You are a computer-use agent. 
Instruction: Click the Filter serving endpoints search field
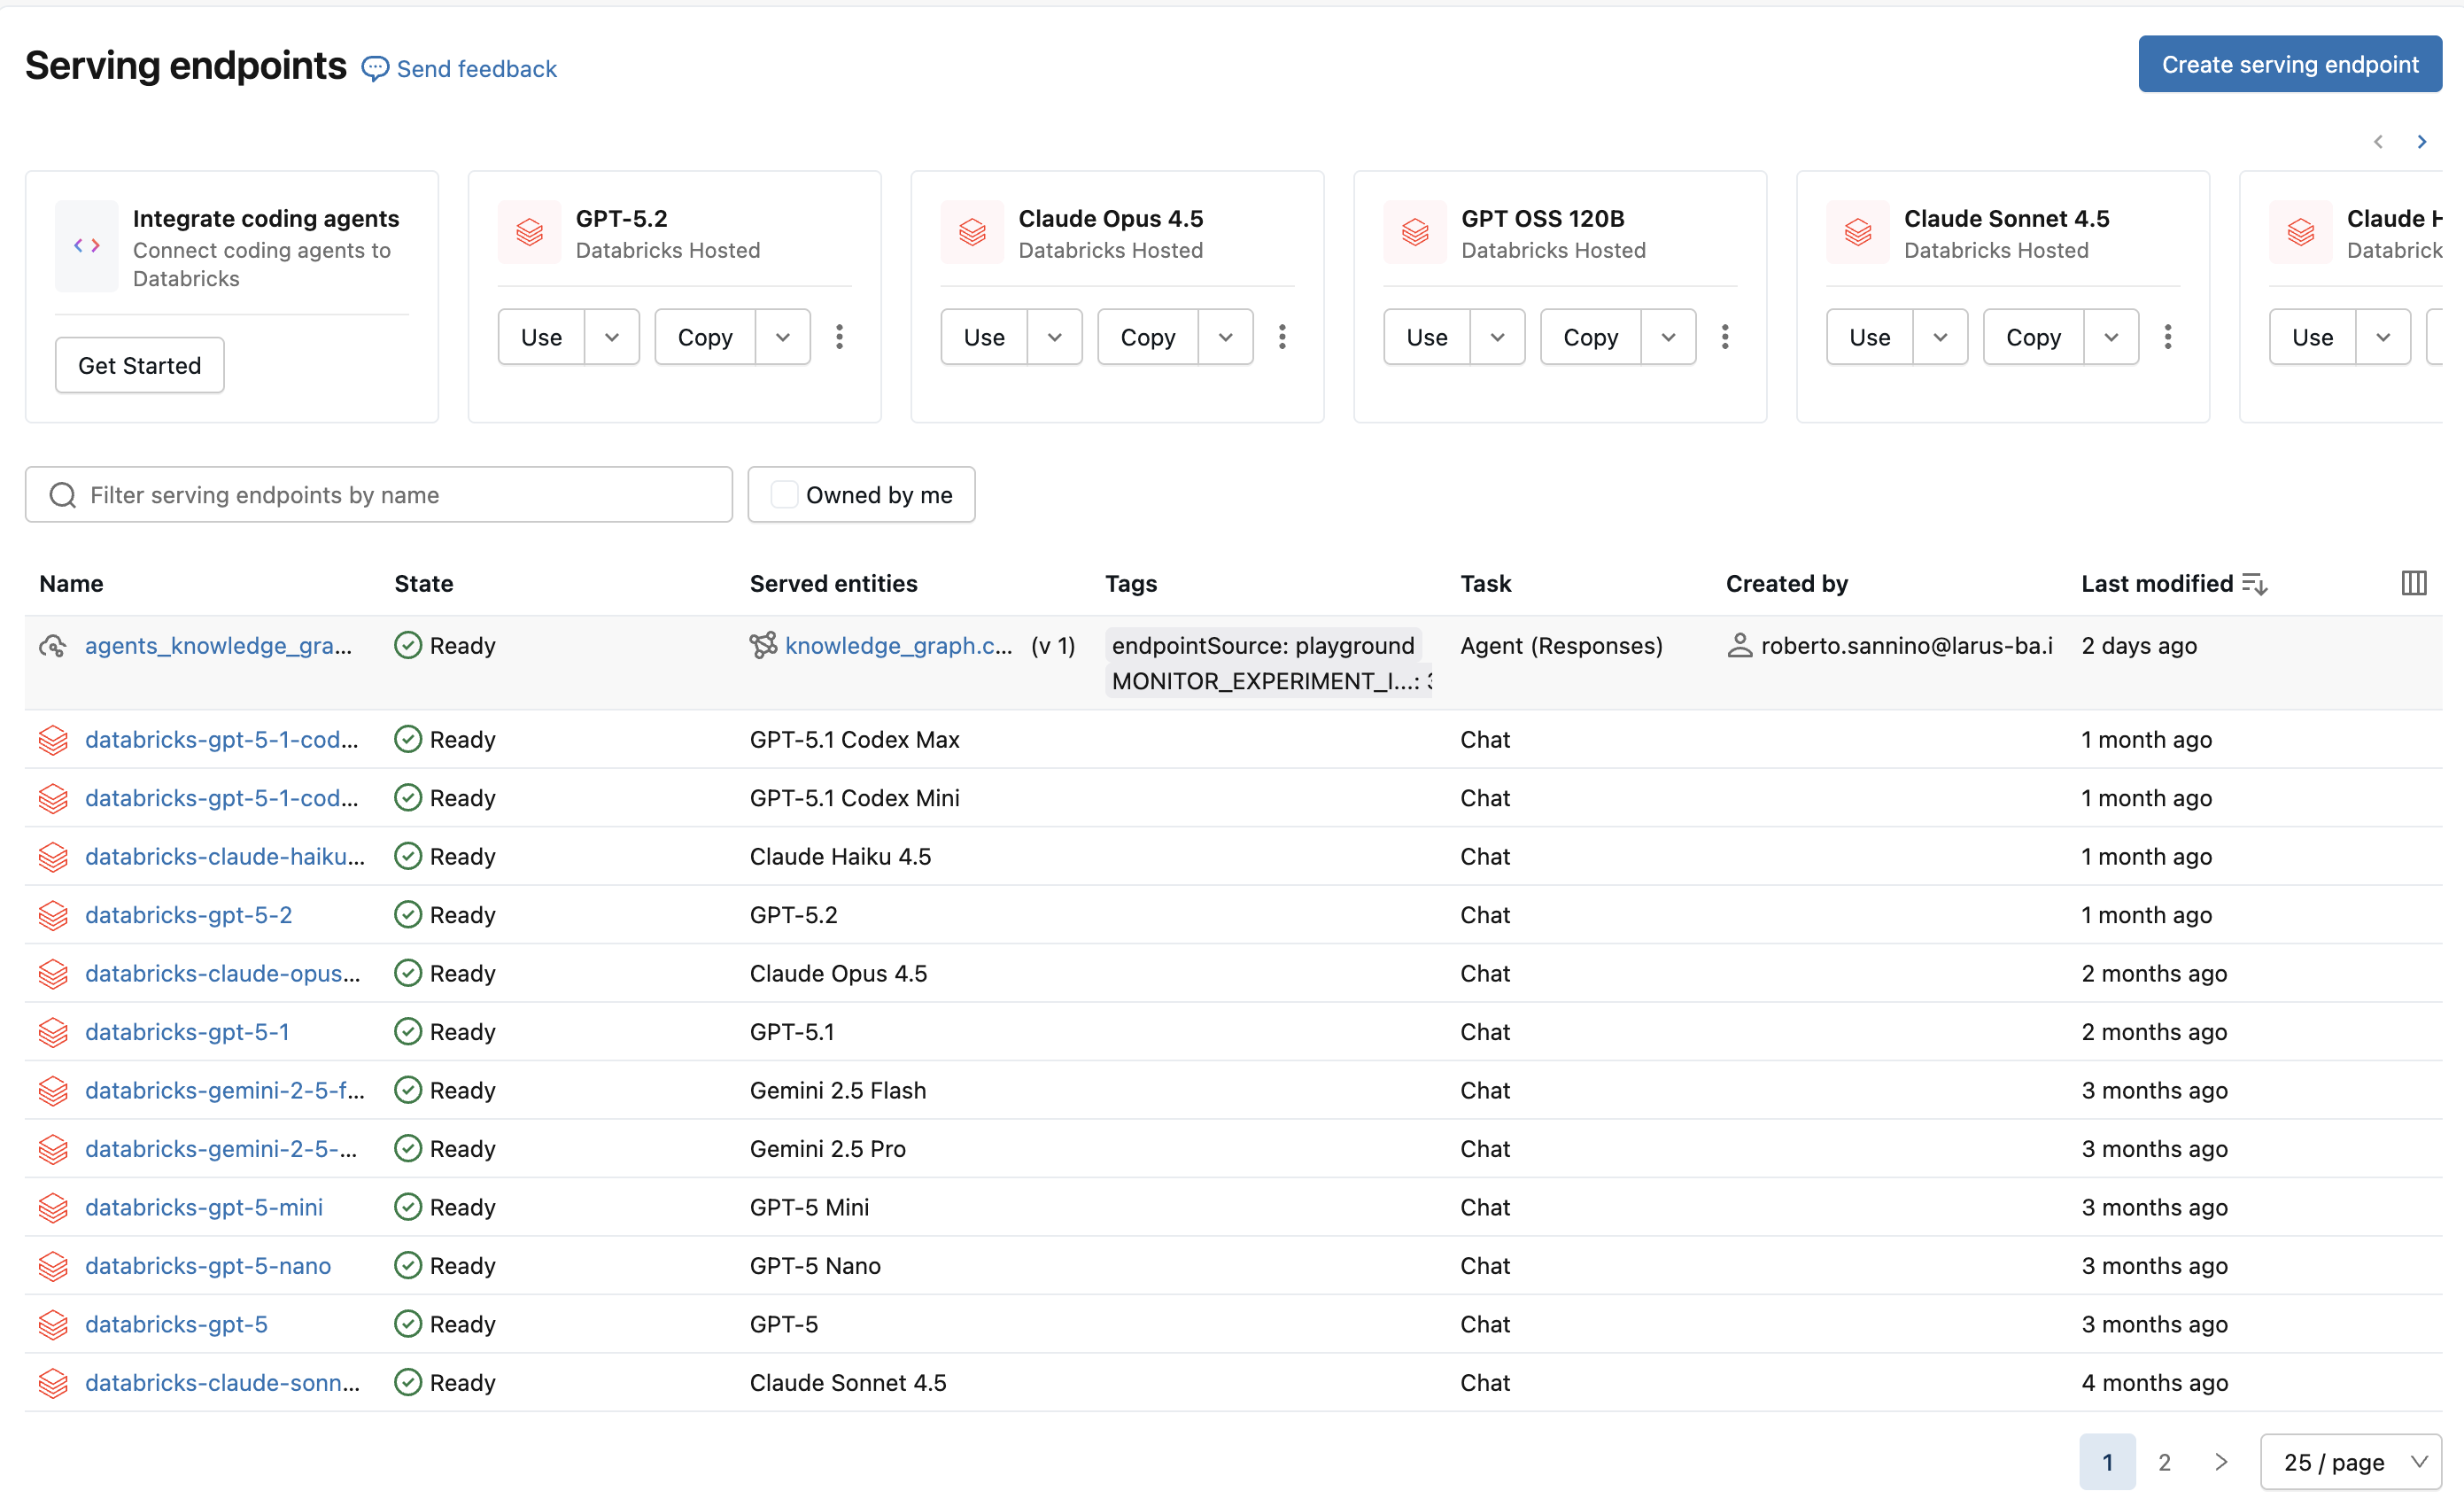point(379,495)
